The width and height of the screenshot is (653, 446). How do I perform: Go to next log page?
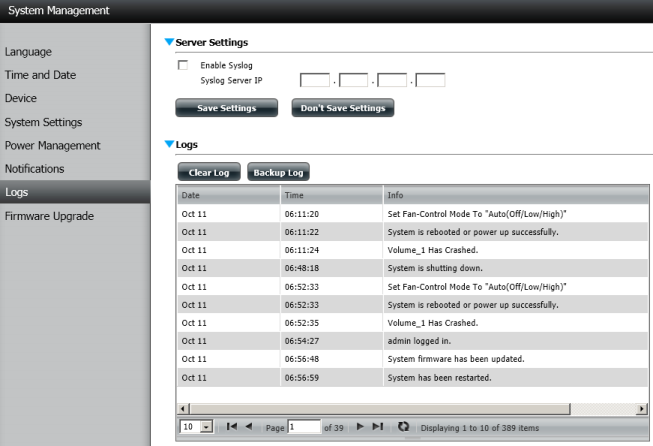click(360, 426)
